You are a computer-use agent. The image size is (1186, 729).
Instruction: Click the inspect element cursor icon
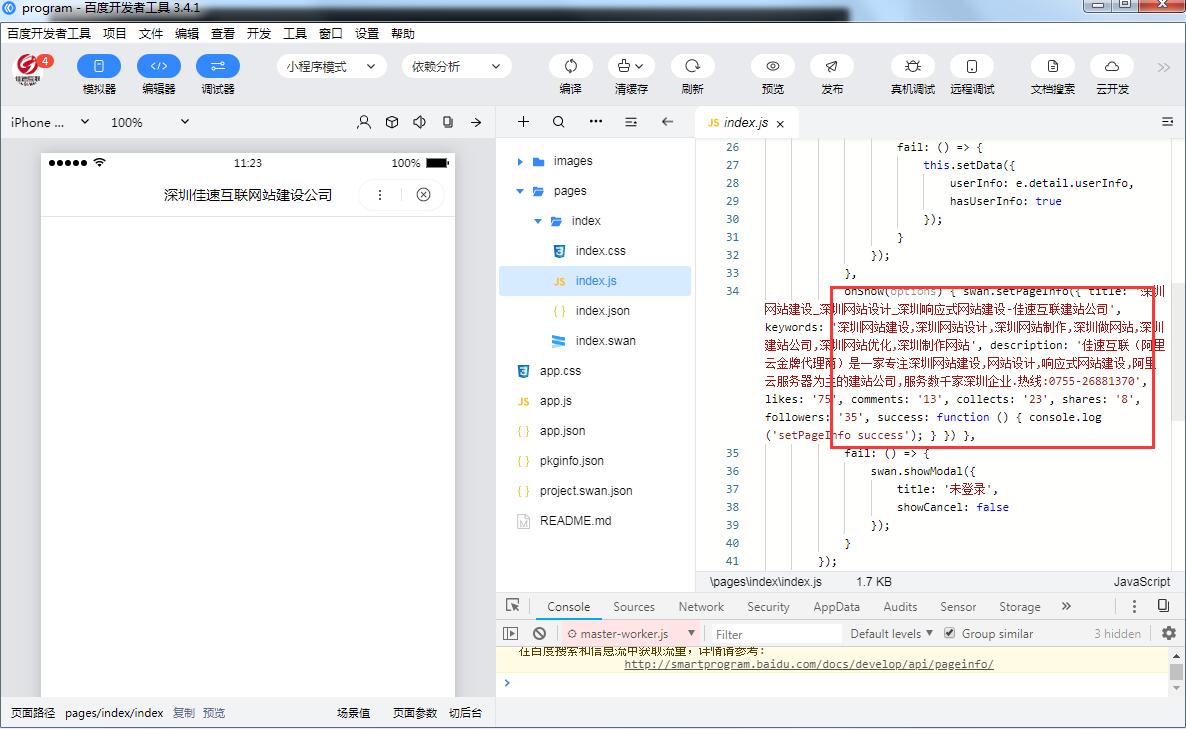coord(513,606)
